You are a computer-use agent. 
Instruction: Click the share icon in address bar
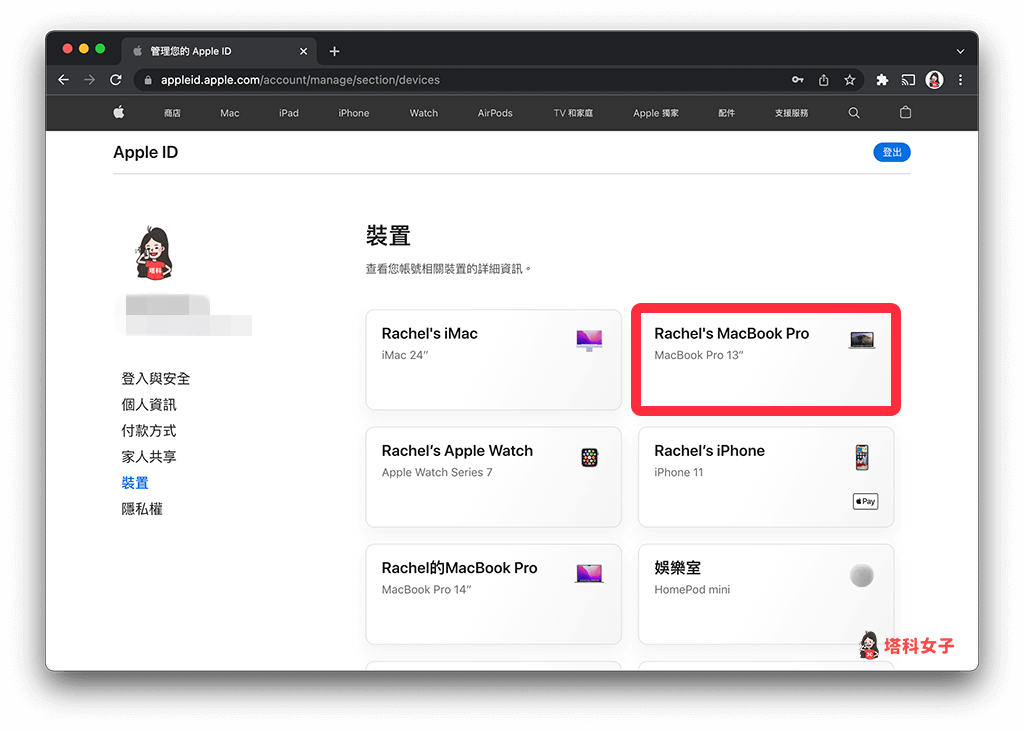(824, 80)
